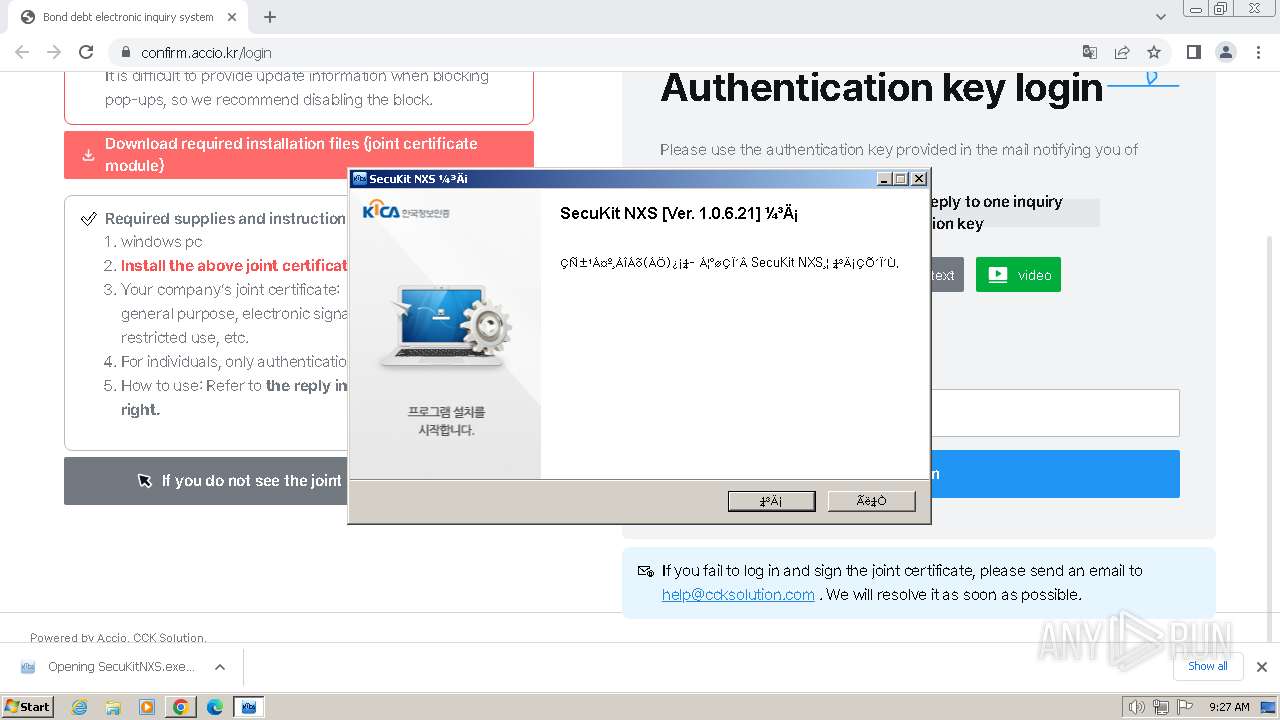
Task: Download required installation files button
Action: tap(299, 155)
